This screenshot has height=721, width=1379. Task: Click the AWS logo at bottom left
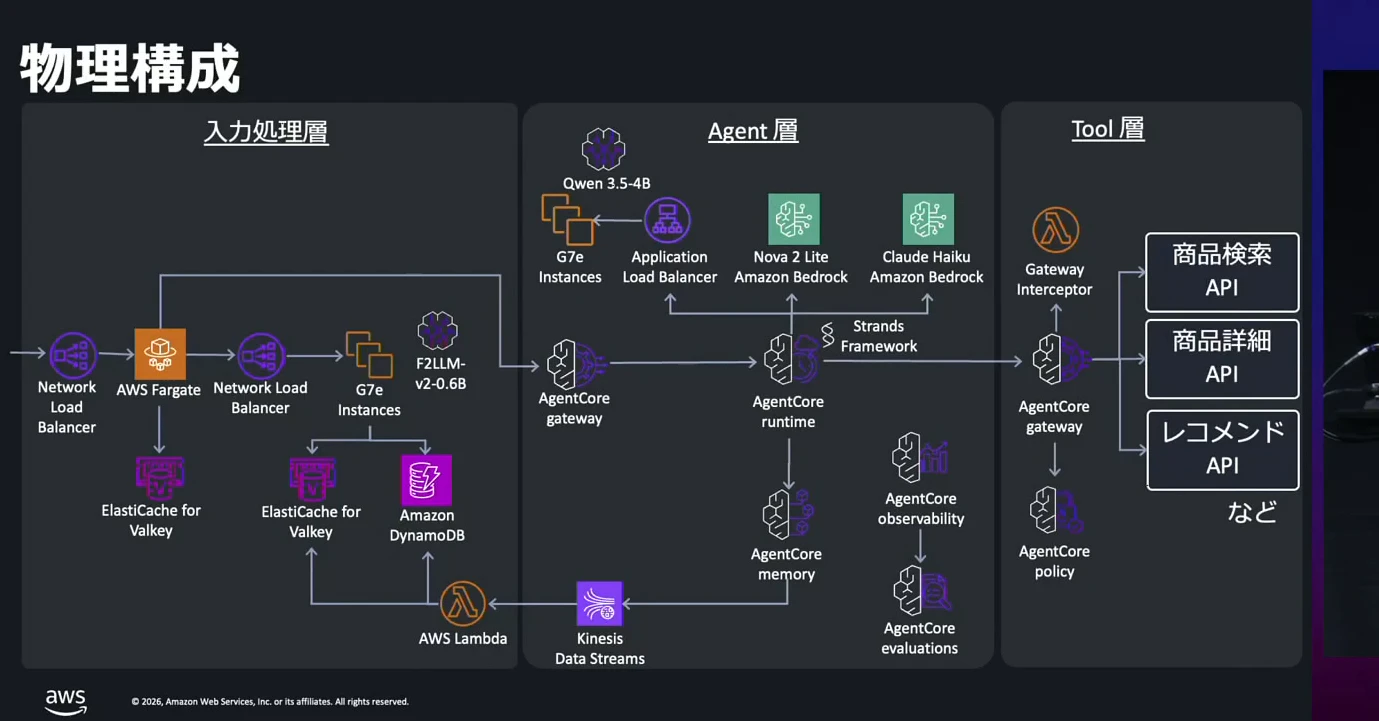(66, 702)
